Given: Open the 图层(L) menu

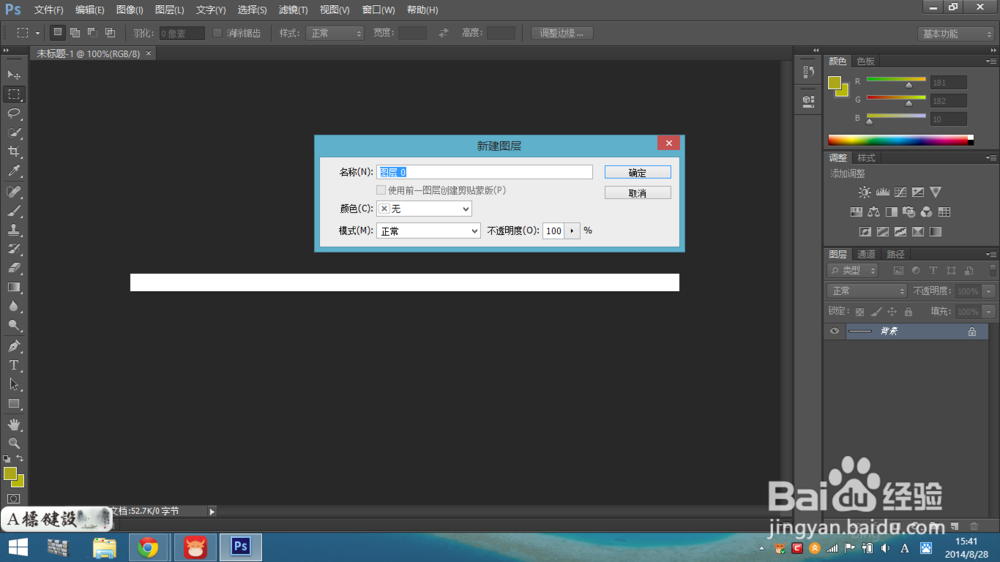Looking at the screenshot, I should [169, 10].
